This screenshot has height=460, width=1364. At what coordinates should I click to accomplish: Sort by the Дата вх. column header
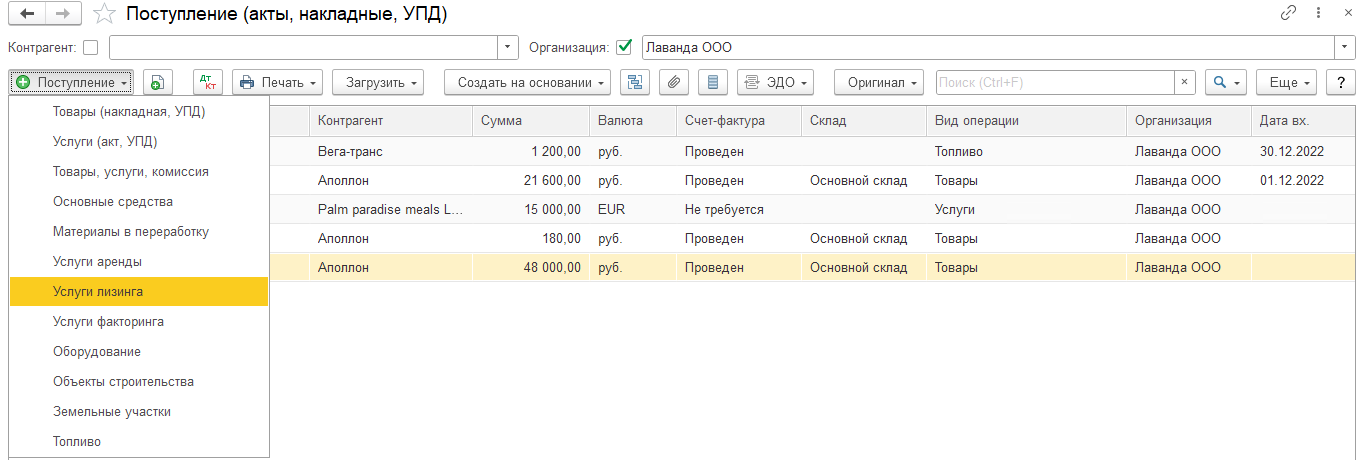[x=1304, y=120]
